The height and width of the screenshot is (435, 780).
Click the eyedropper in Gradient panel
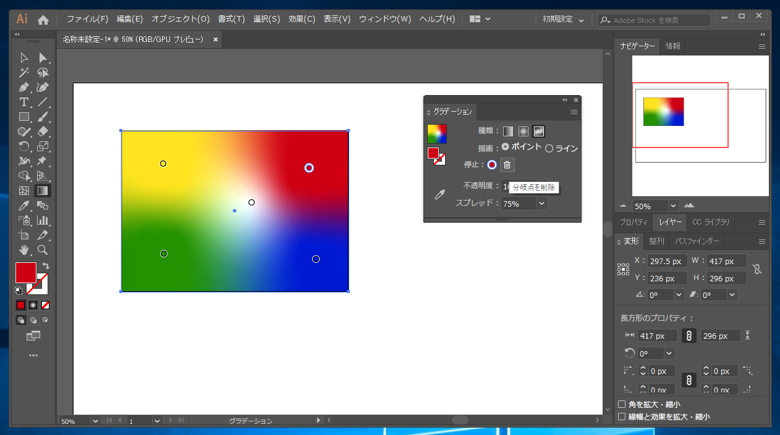(x=439, y=195)
